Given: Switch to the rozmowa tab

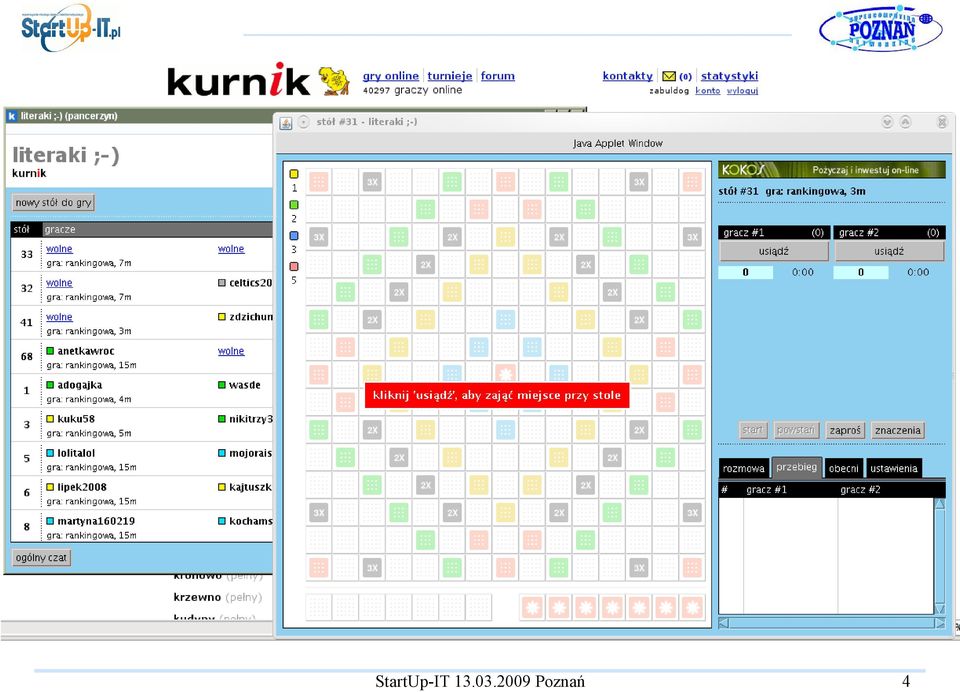Looking at the screenshot, I should pos(743,468).
